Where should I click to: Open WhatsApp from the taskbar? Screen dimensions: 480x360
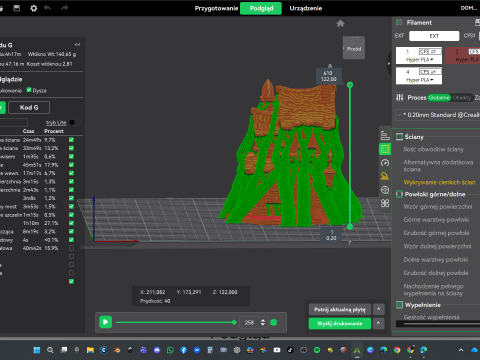tap(170, 350)
